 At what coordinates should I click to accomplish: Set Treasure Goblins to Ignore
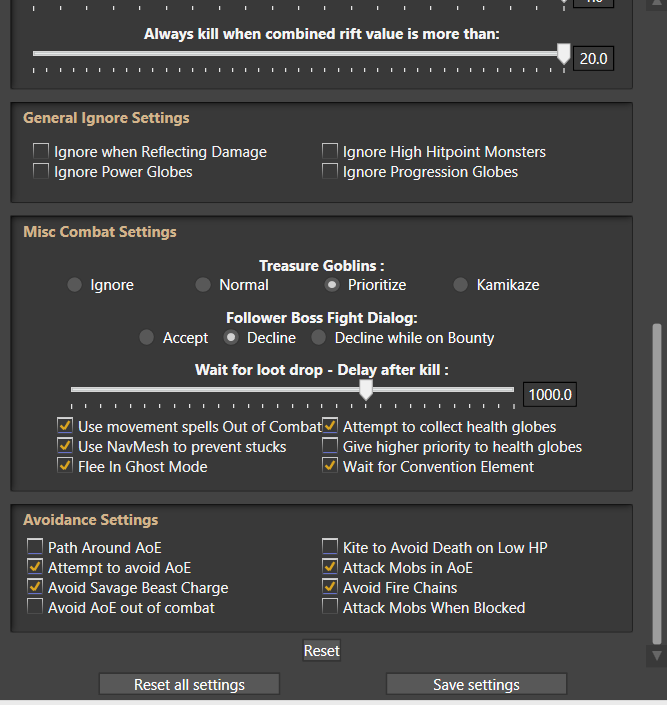click(74, 285)
